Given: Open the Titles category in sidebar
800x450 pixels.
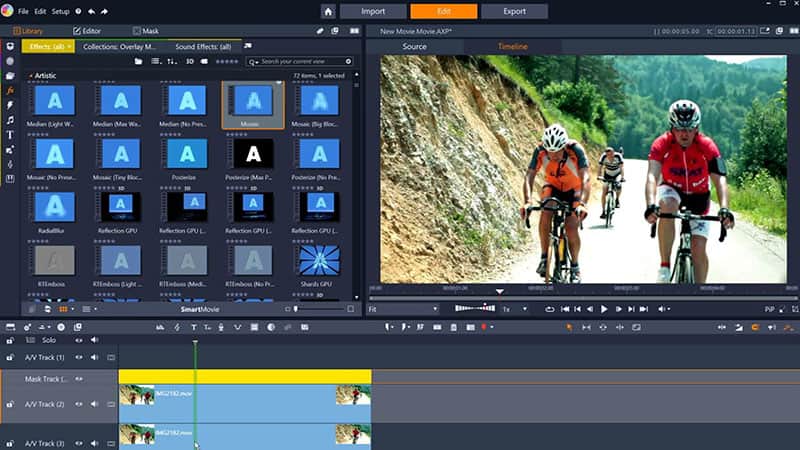Looking at the screenshot, I should pos(10,134).
